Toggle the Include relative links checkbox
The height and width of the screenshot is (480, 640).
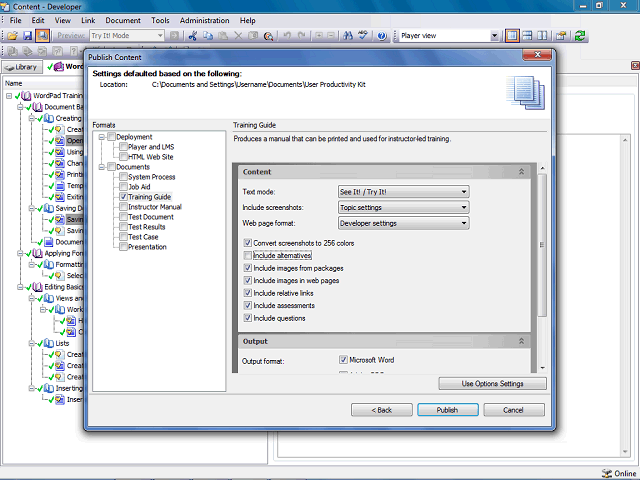[247, 293]
